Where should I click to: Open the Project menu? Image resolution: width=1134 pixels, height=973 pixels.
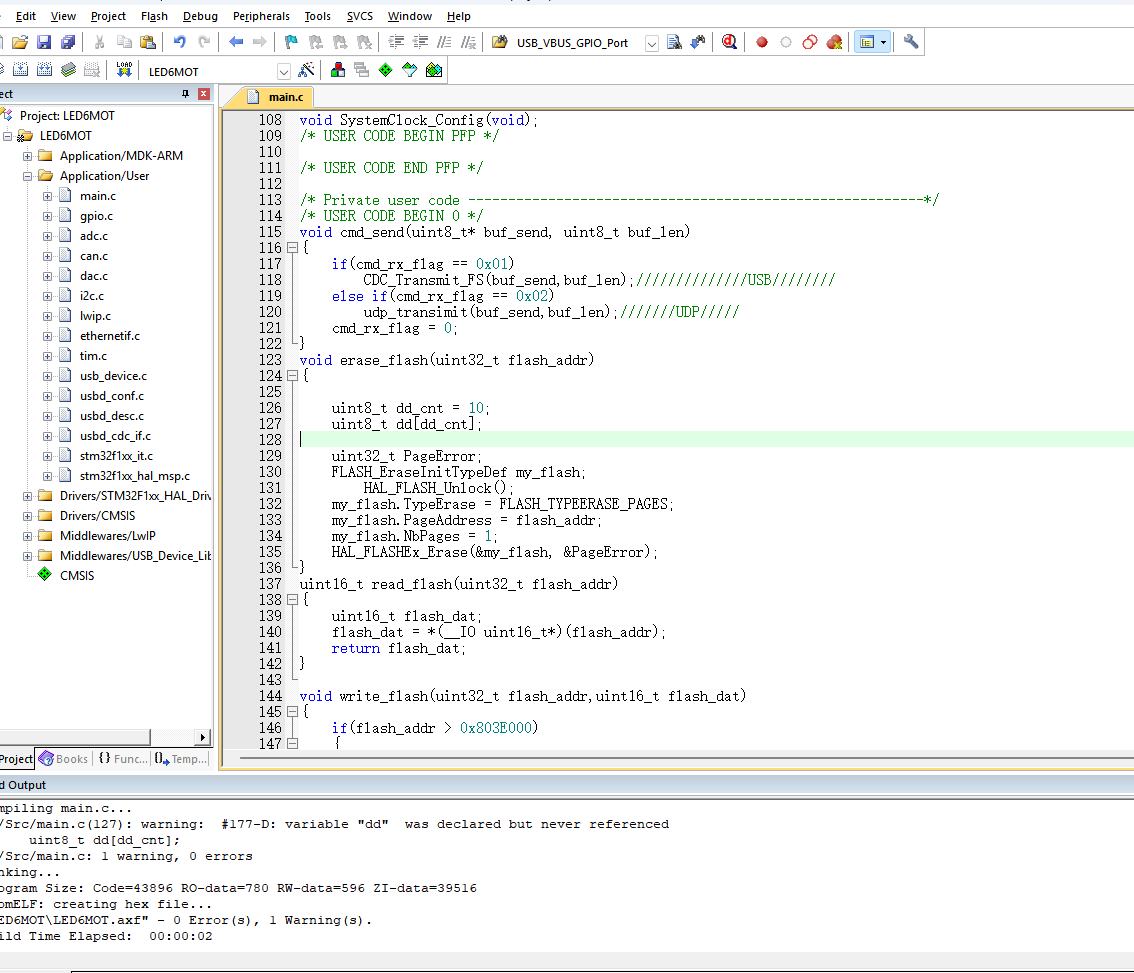pos(108,16)
